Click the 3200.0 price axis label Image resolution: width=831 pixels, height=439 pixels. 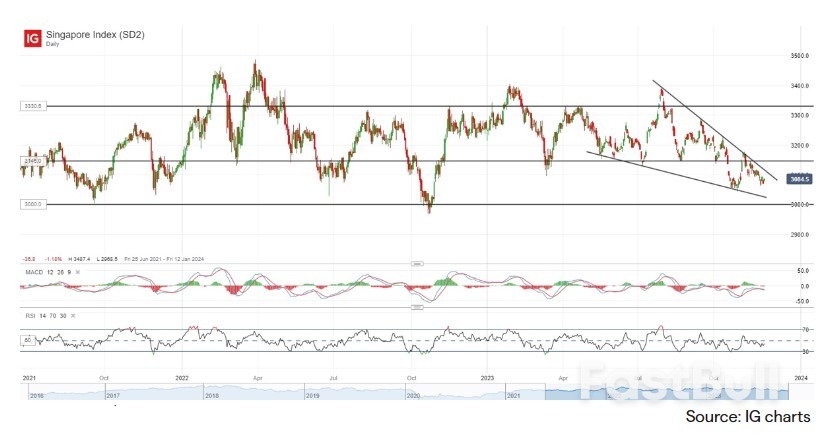click(799, 145)
